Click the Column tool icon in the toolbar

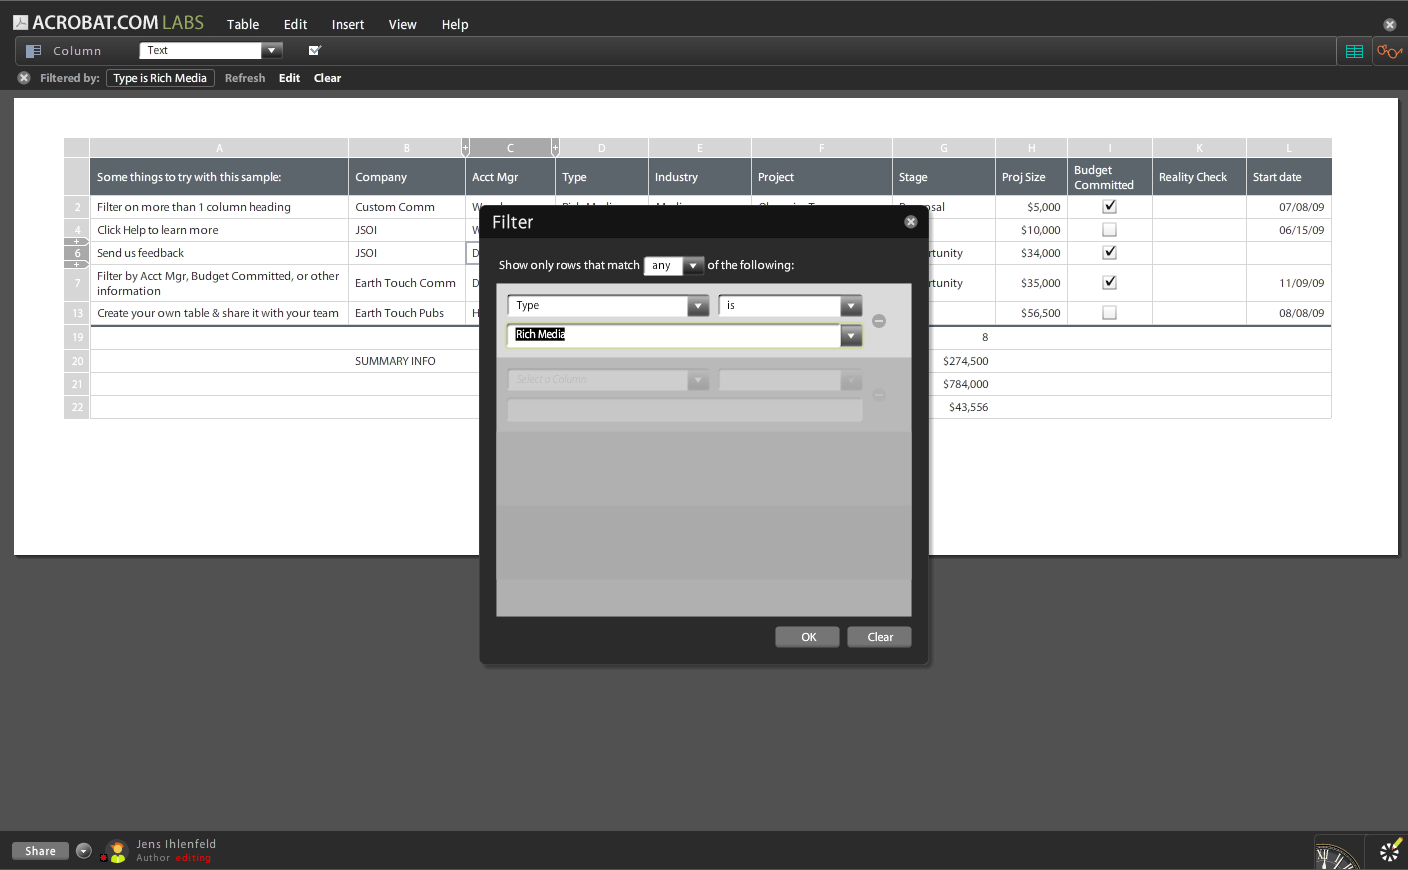point(35,51)
